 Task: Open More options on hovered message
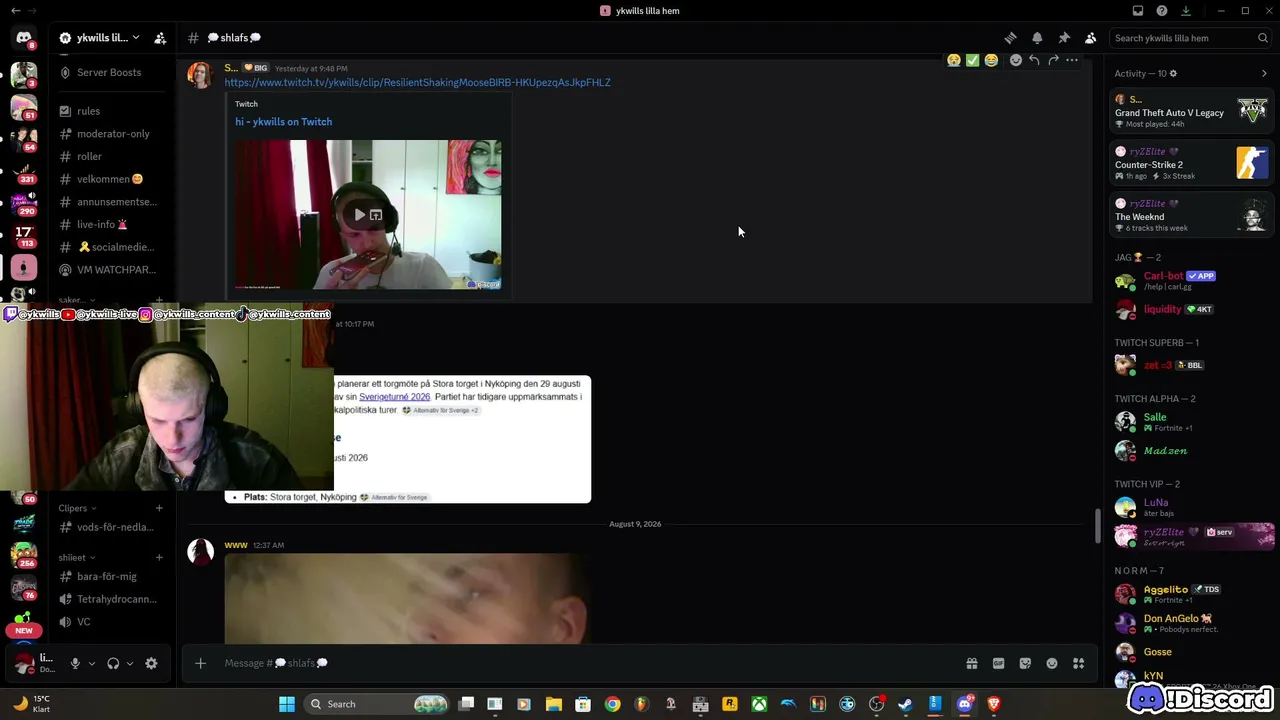coord(1072,60)
